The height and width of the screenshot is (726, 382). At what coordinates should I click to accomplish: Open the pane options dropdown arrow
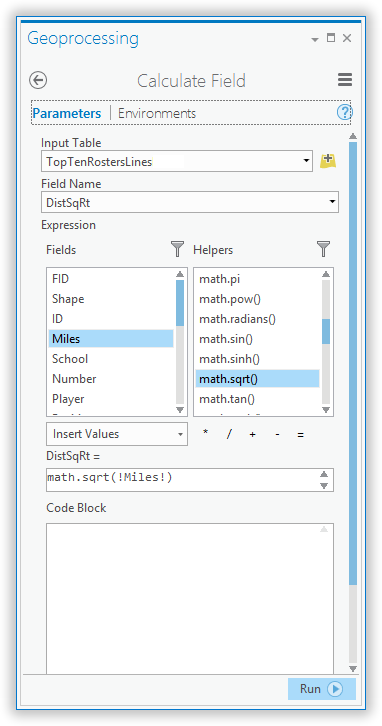pos(315,39)
